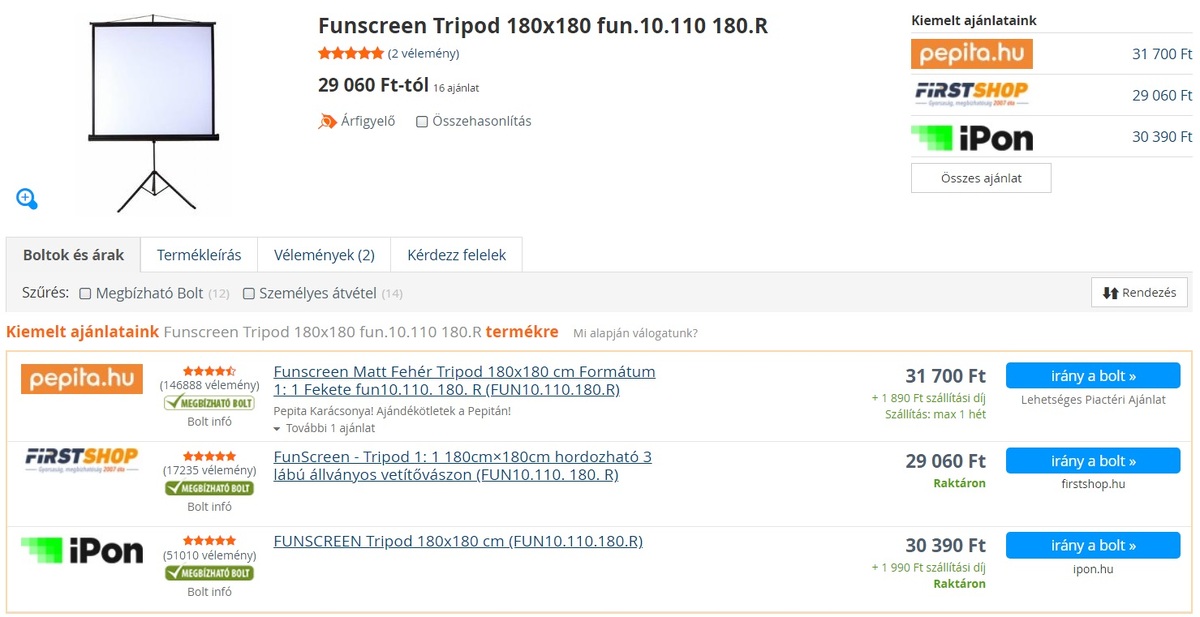Click Megbízható Bolt badge under iPon rating

pos(209,573)
